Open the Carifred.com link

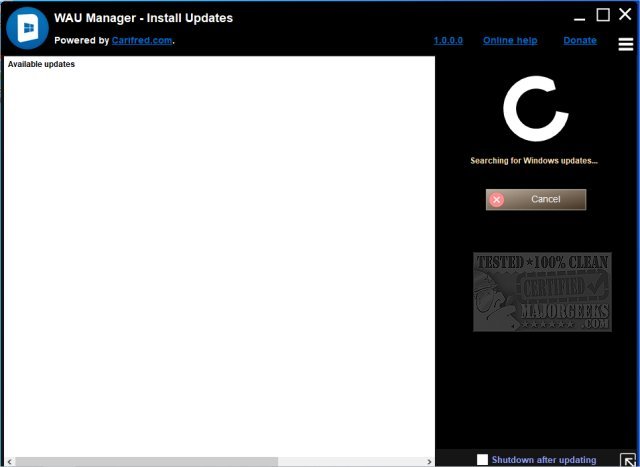tap(142, 40)
